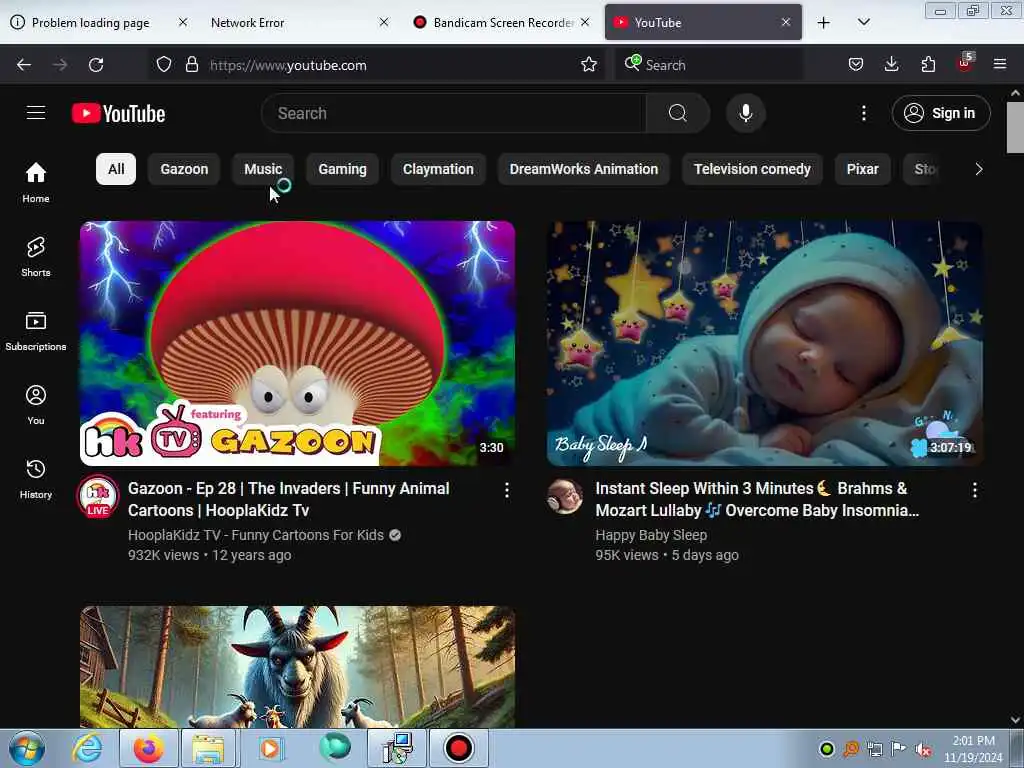Viewport: 1024px width, 768px height.
Task: Open the You section in sidebar
Action: pyautogui.click(x=36, y=405)
